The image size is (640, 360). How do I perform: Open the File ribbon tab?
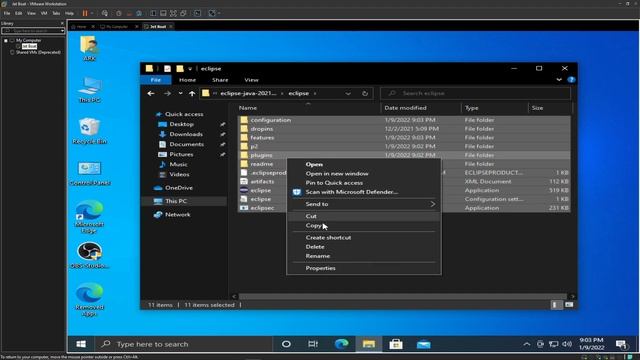[156, 80]
